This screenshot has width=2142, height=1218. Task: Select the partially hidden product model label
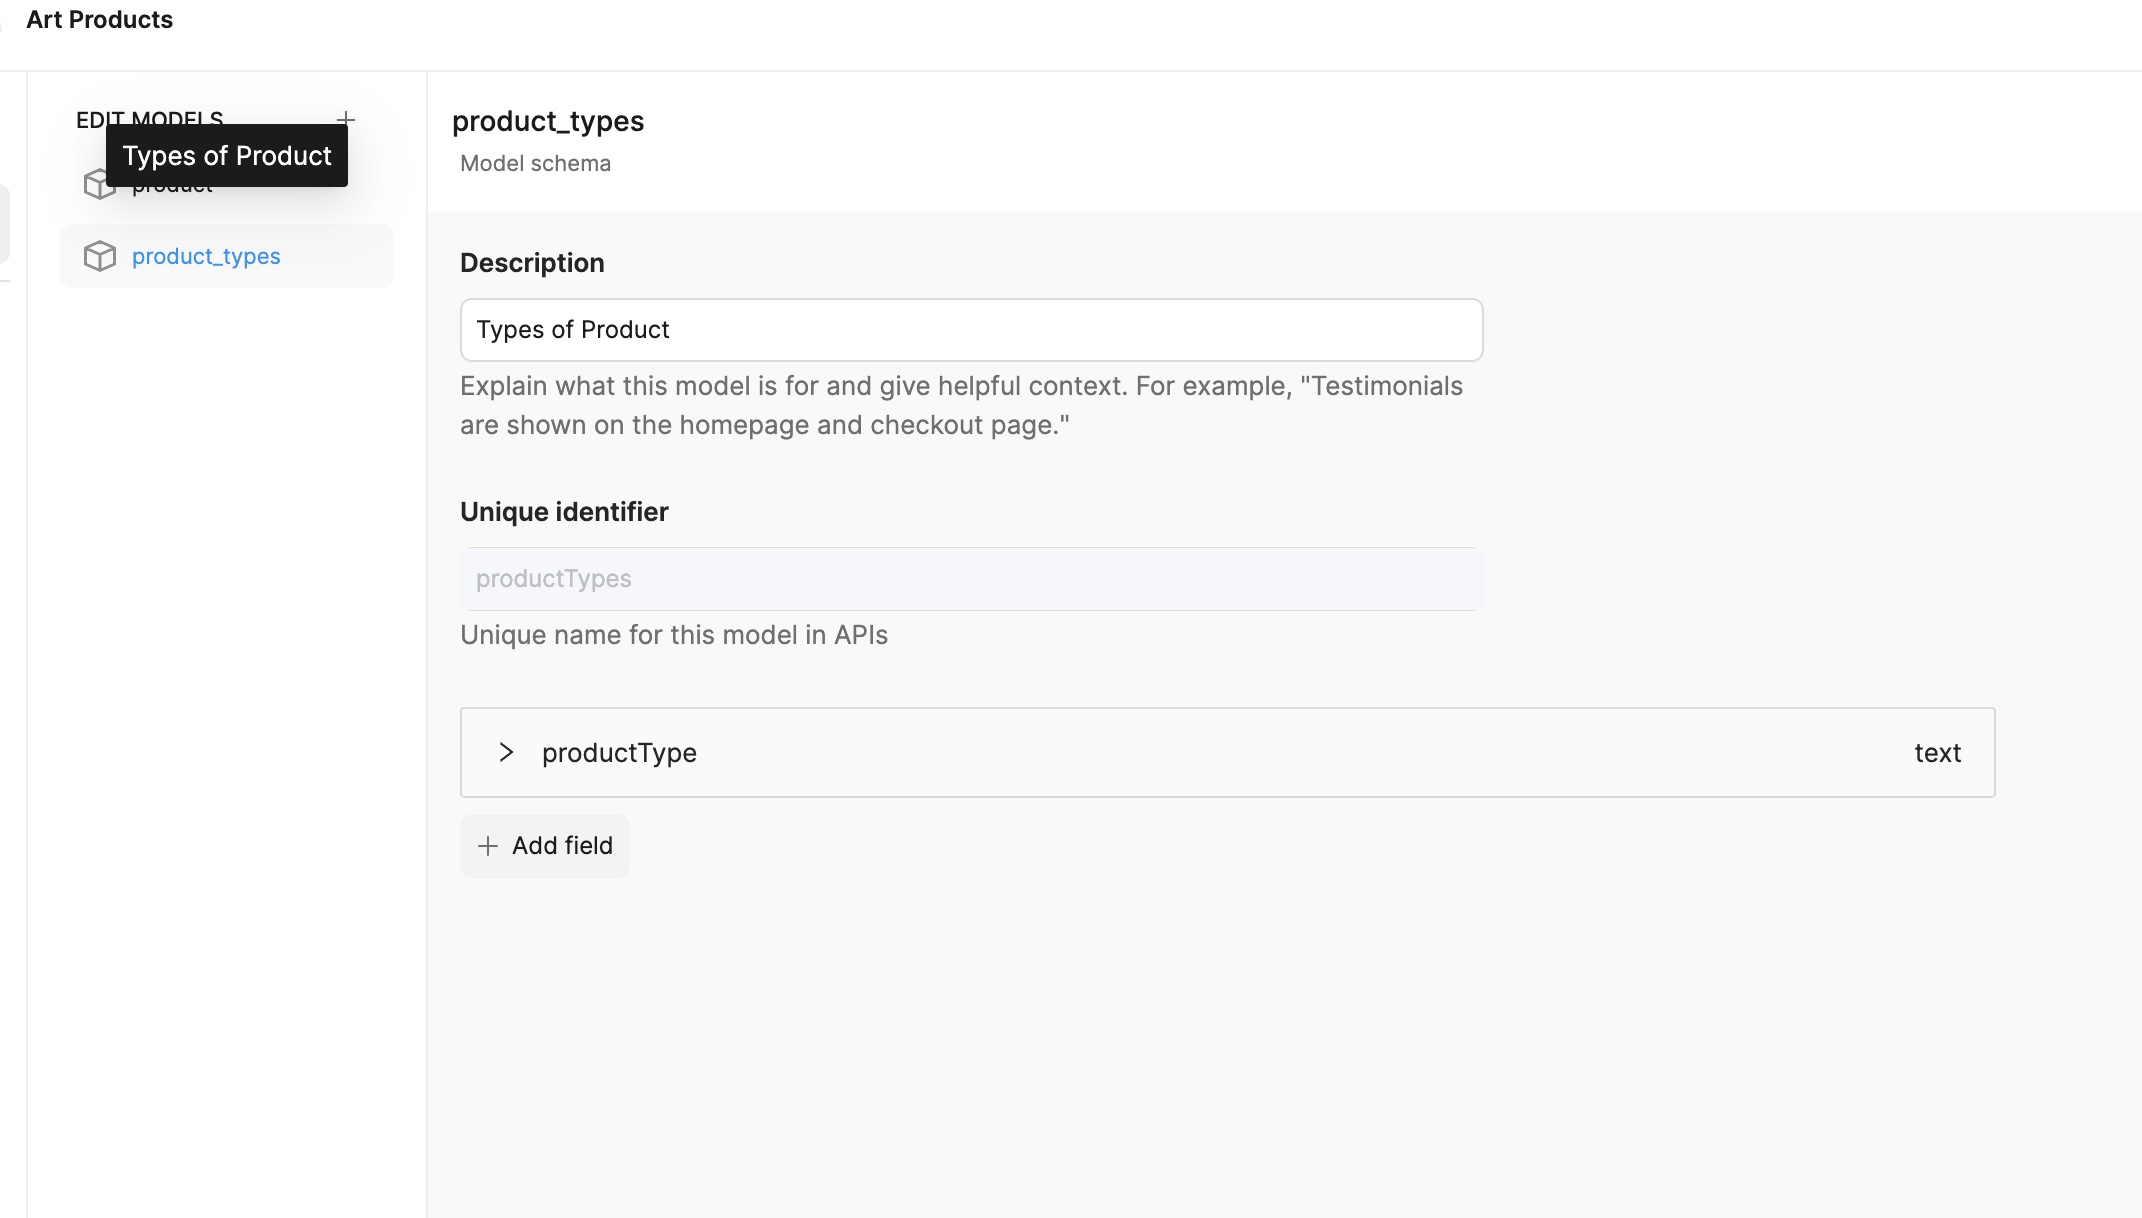point(172,190)
